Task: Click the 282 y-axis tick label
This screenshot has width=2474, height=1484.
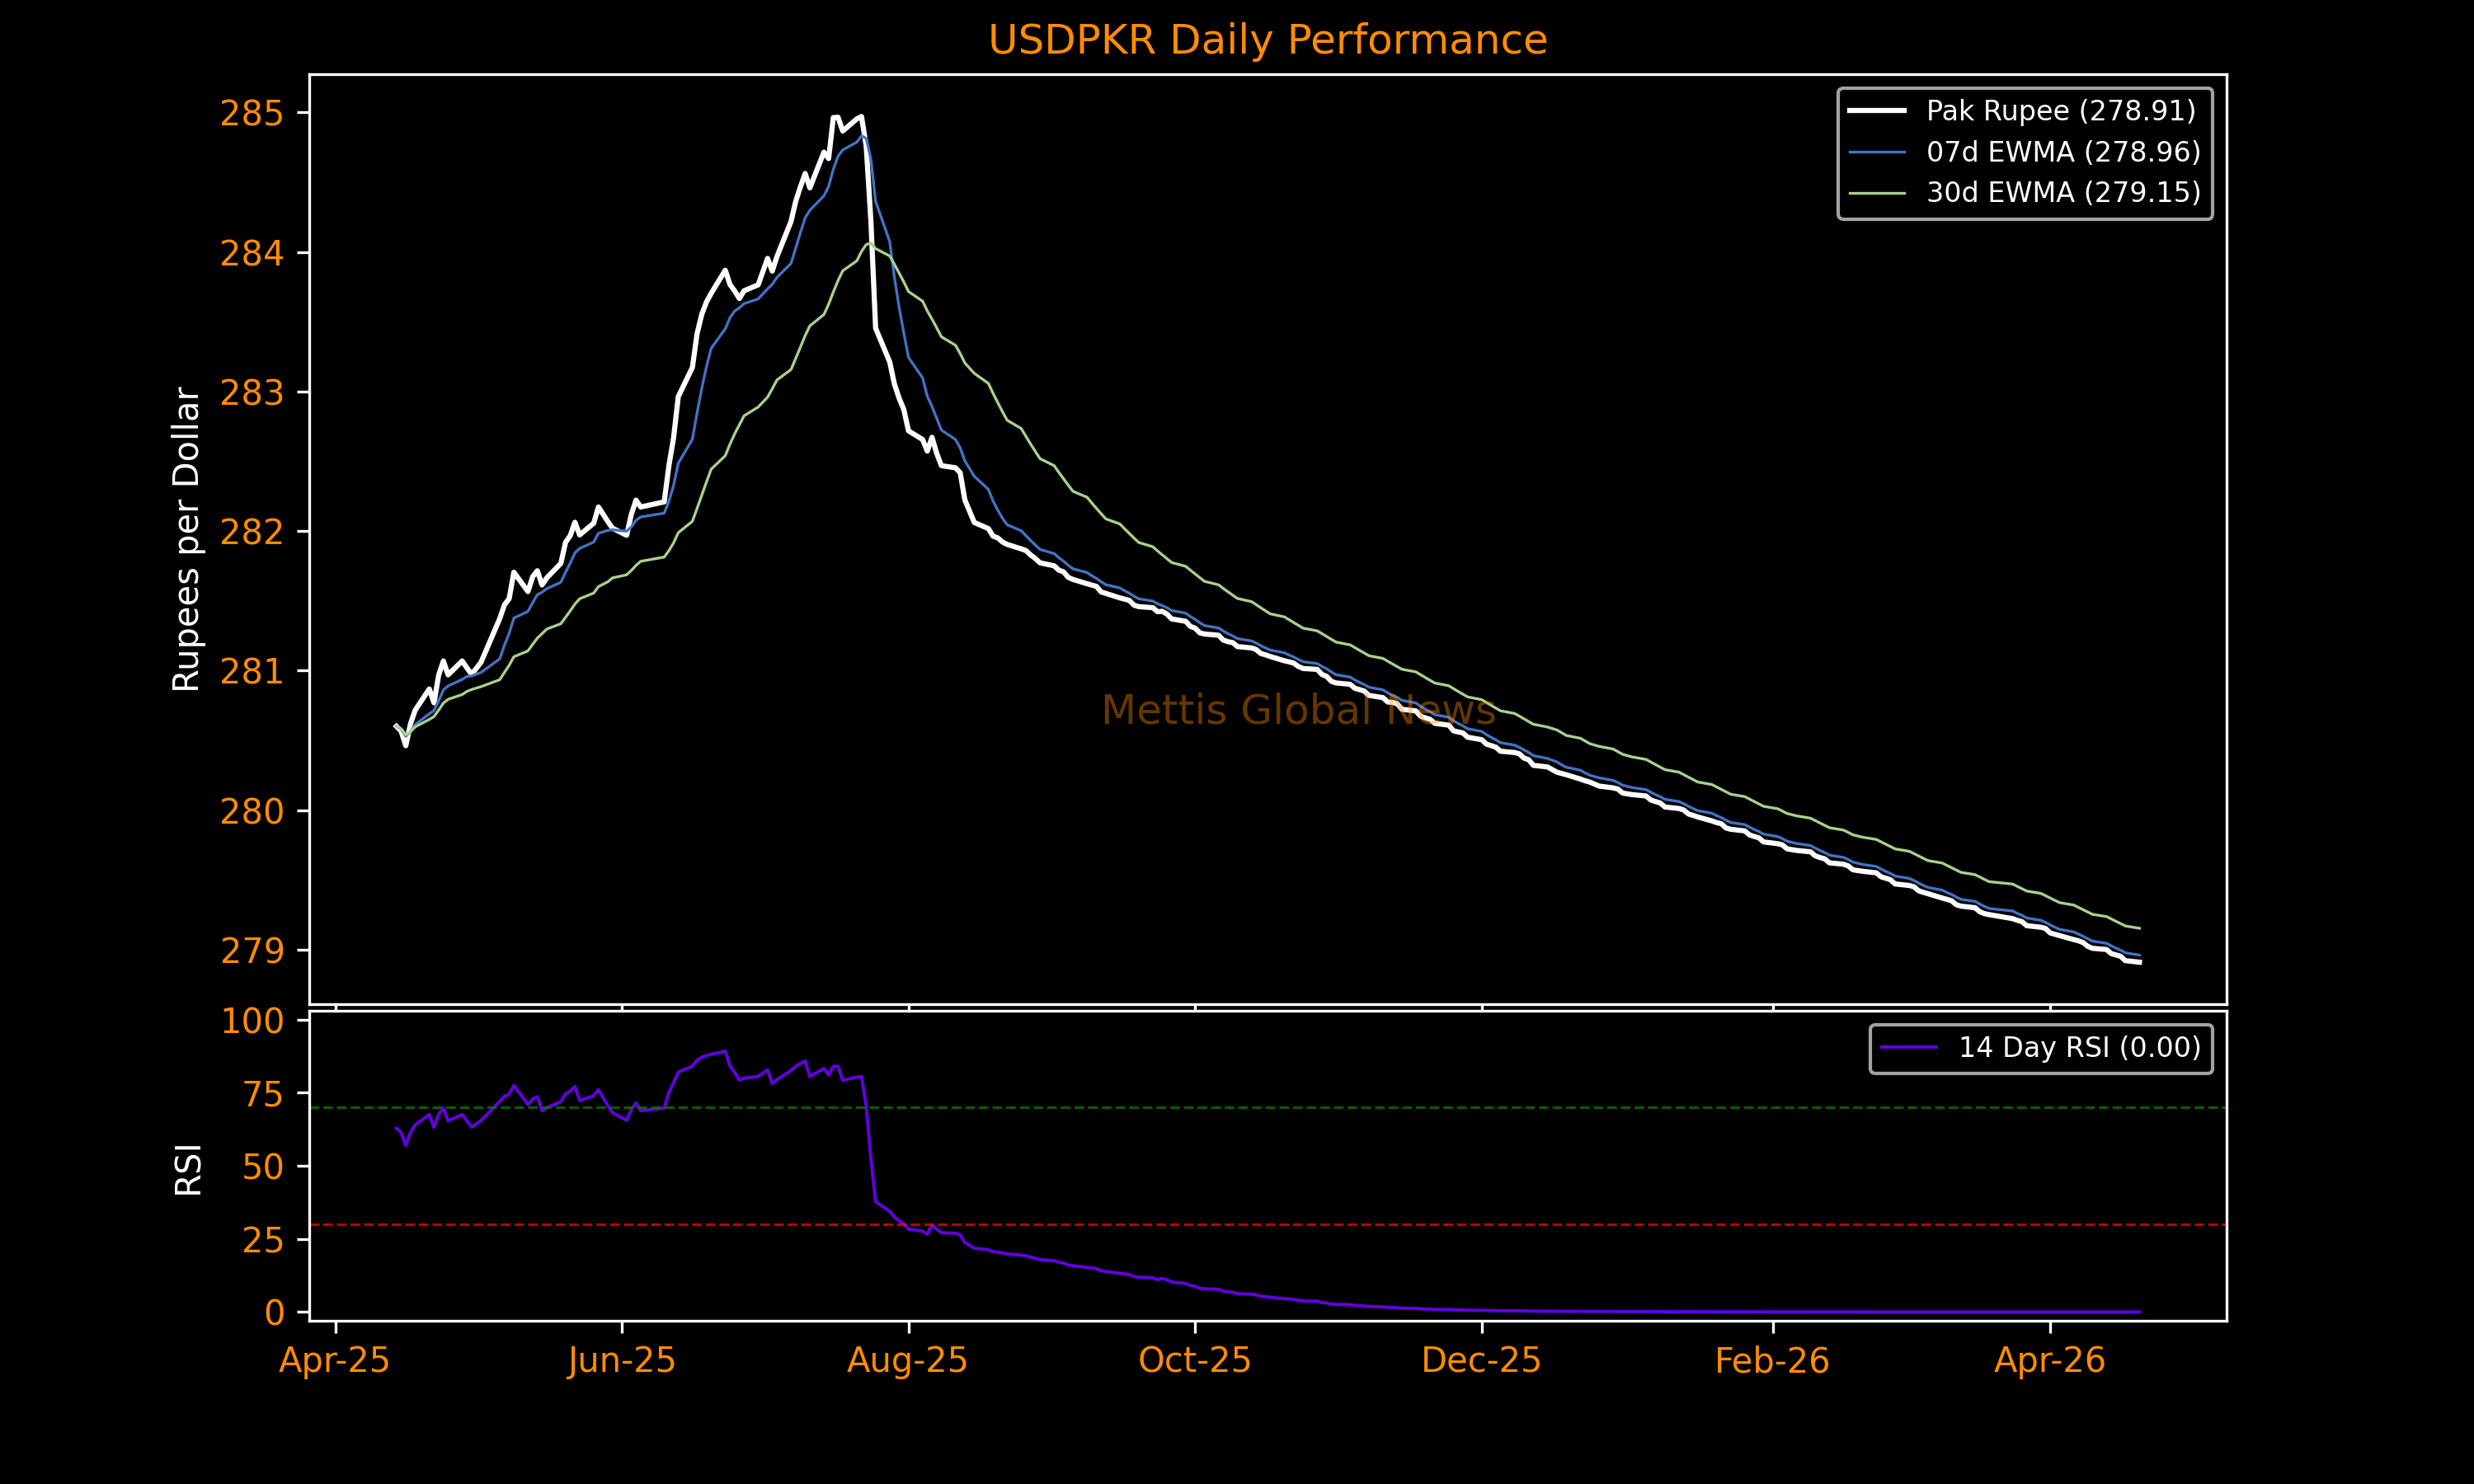Action: point(251,532)
